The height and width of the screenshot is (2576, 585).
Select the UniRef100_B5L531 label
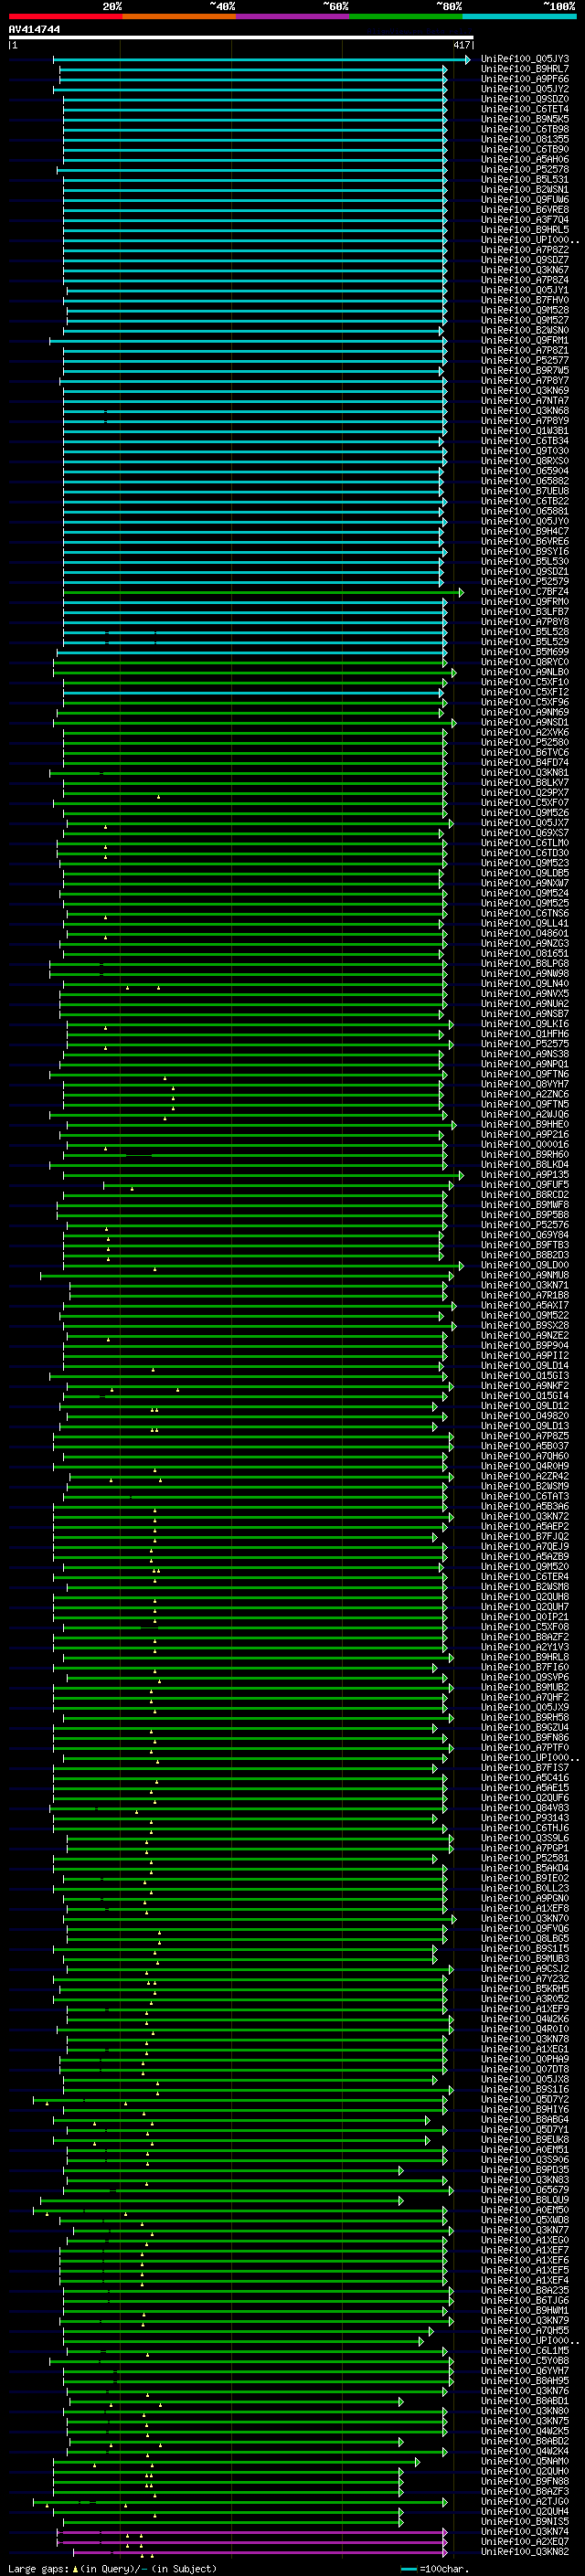pos(524,180)
